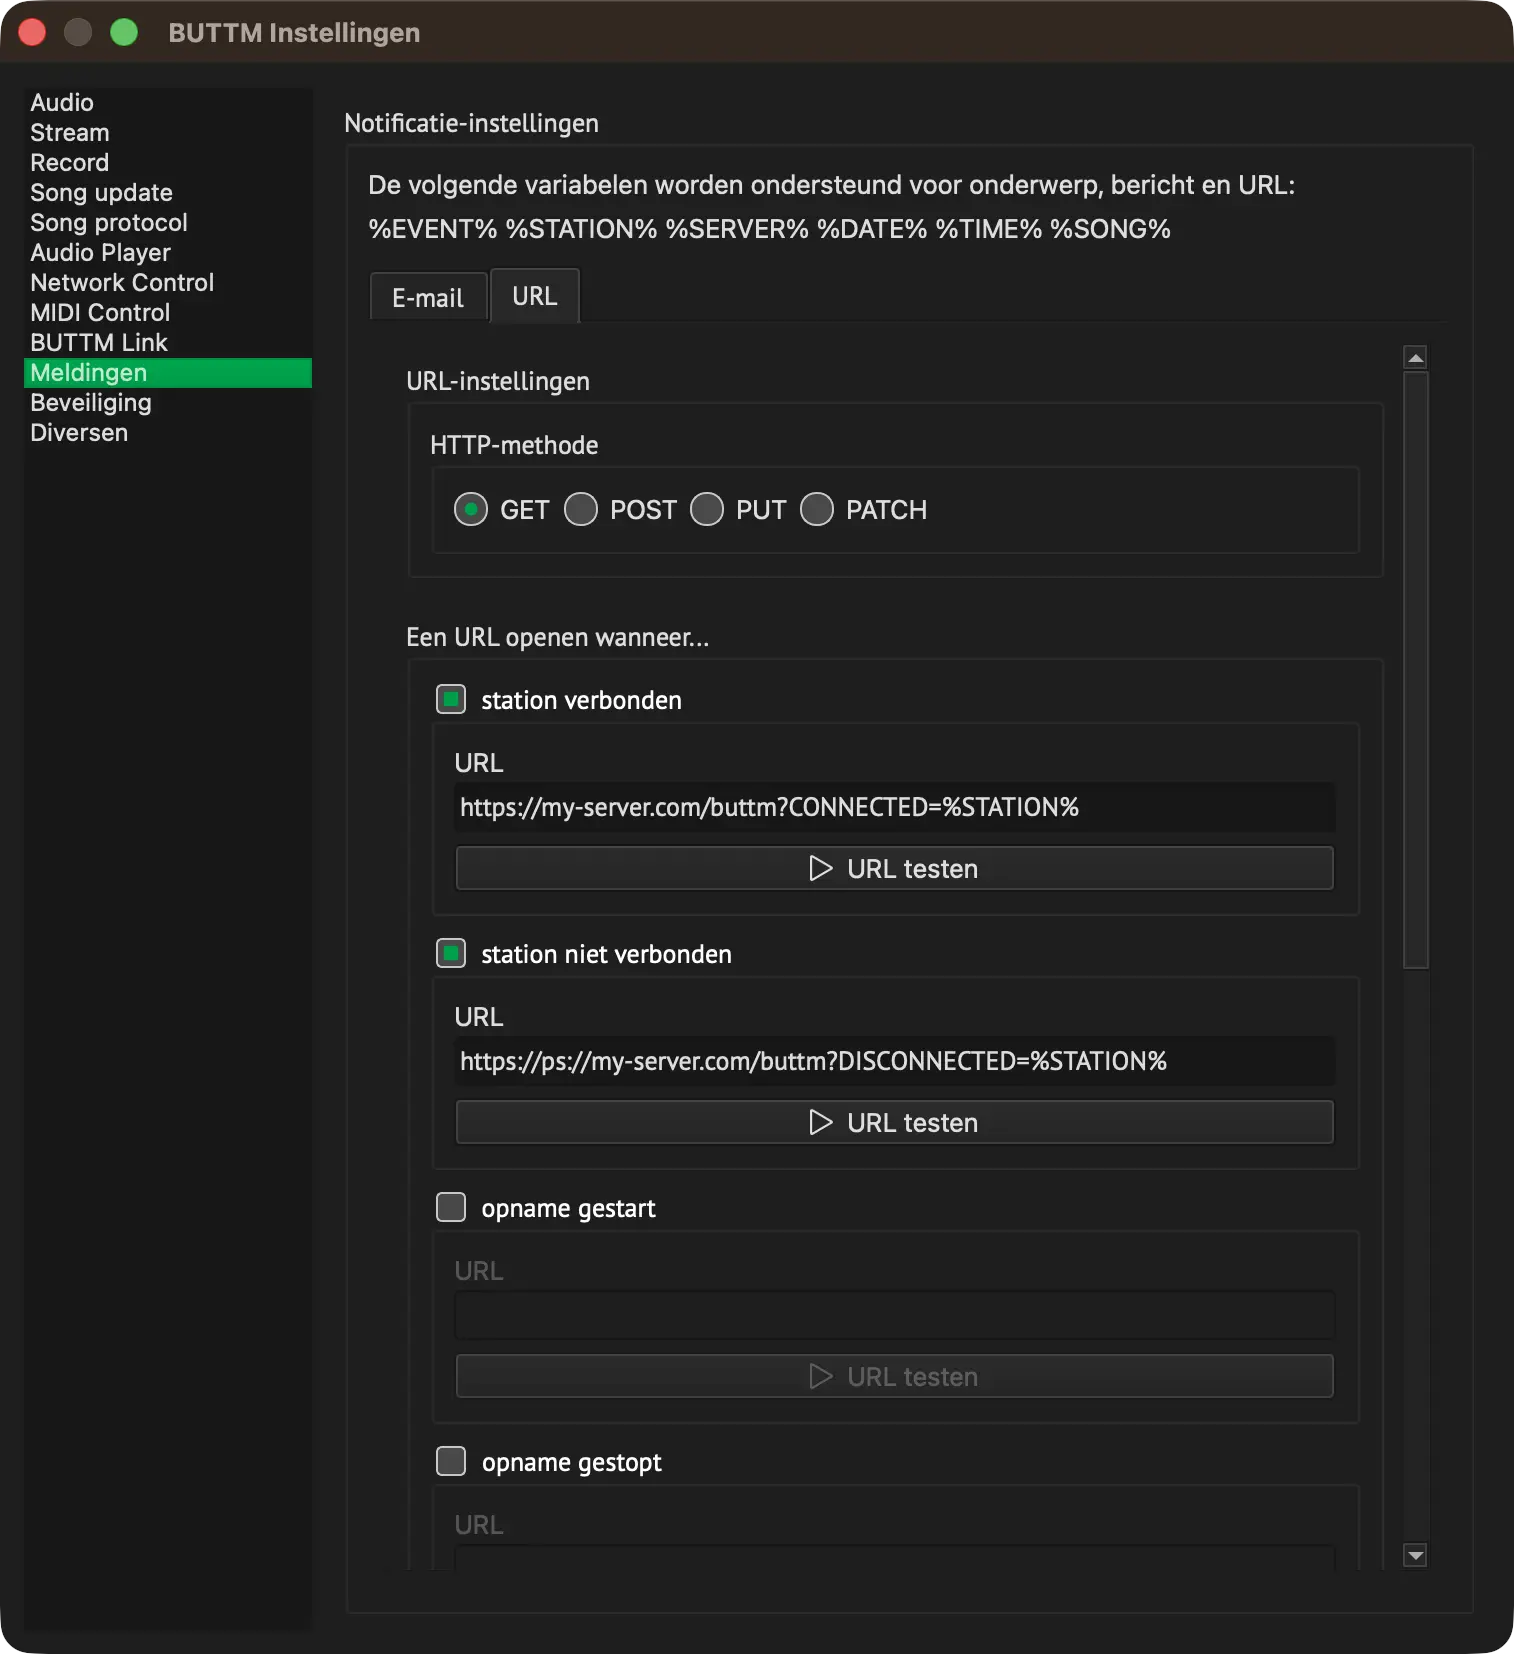Switch to the URL tab
1514x1654 pixels.
pyautogui.click(x=535, y=296)
